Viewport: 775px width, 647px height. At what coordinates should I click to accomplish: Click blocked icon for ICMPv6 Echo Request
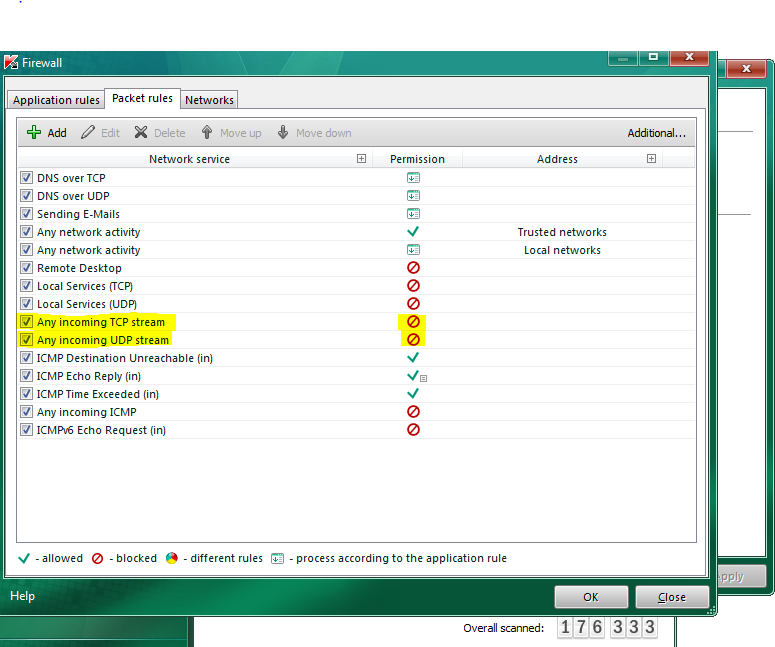coord(413,430)
